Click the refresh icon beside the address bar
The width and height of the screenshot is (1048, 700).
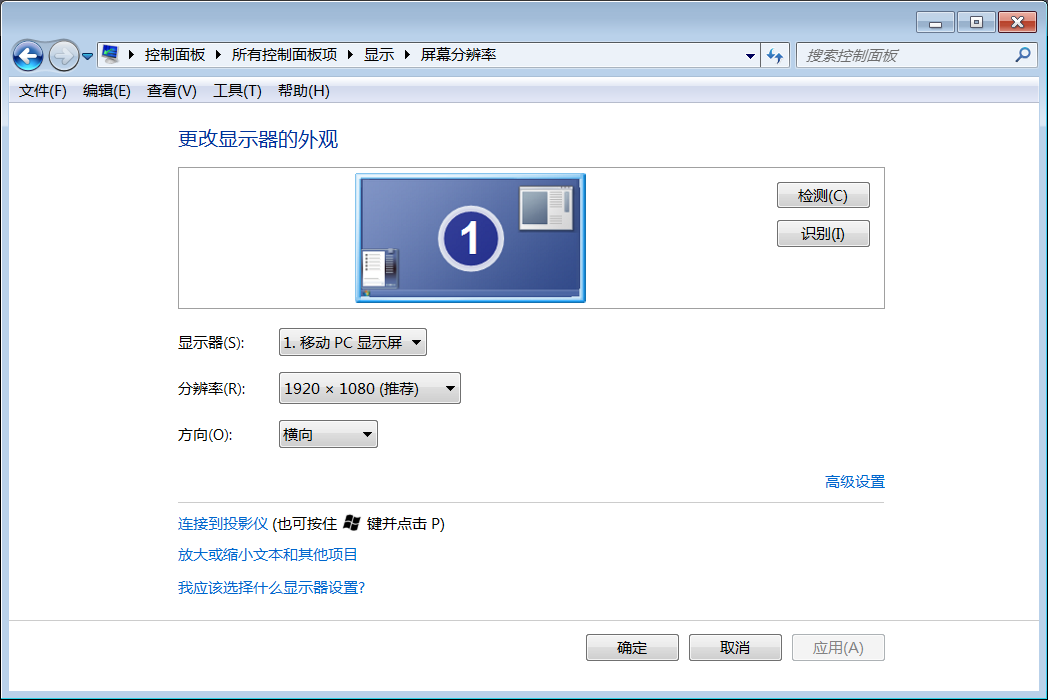[x=775, y=55]
